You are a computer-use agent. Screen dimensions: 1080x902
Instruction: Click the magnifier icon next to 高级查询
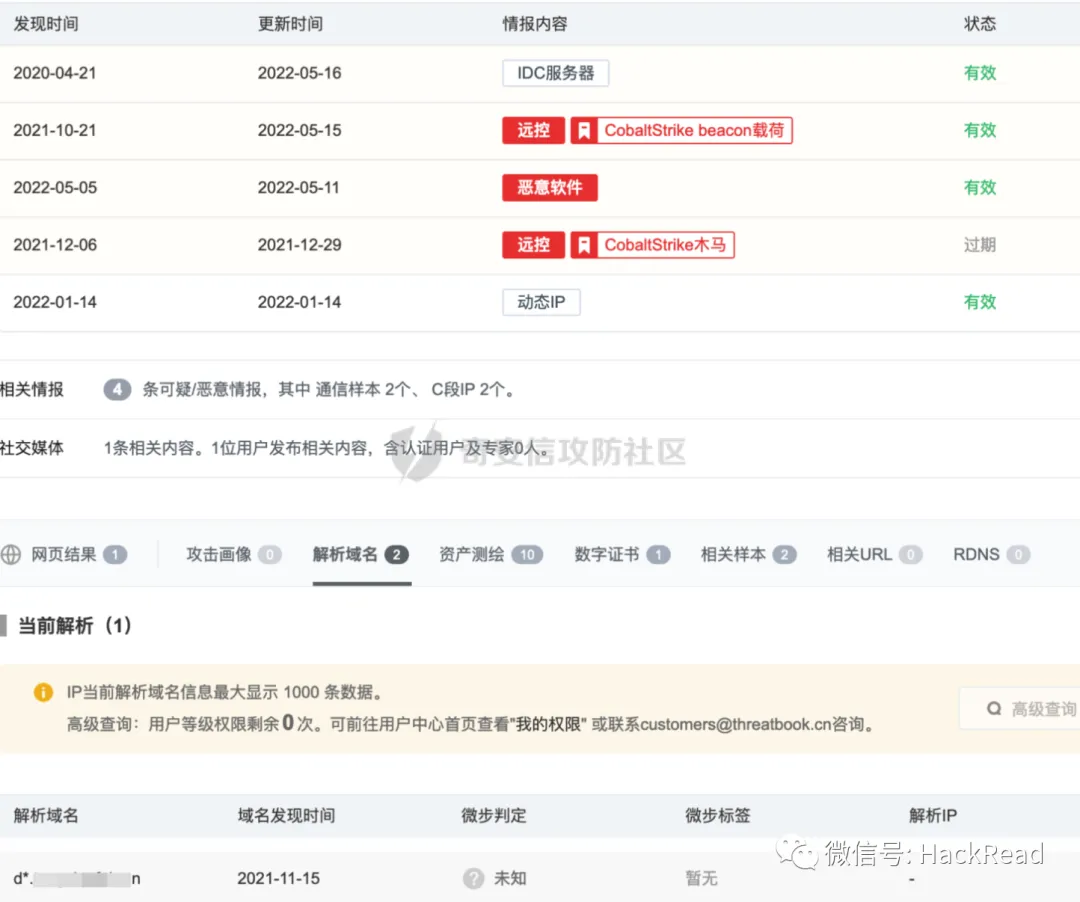pos(995,708)
